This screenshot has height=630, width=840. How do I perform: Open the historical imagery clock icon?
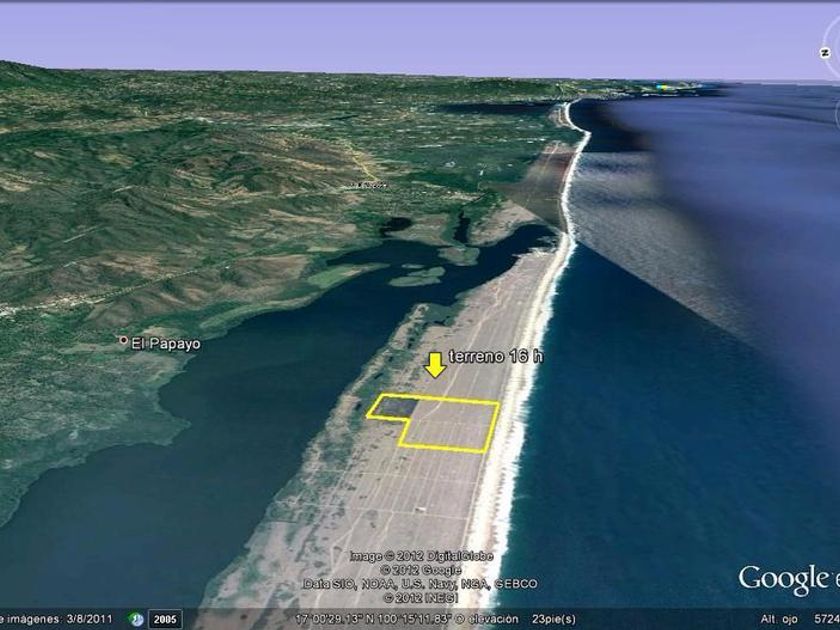137,619
